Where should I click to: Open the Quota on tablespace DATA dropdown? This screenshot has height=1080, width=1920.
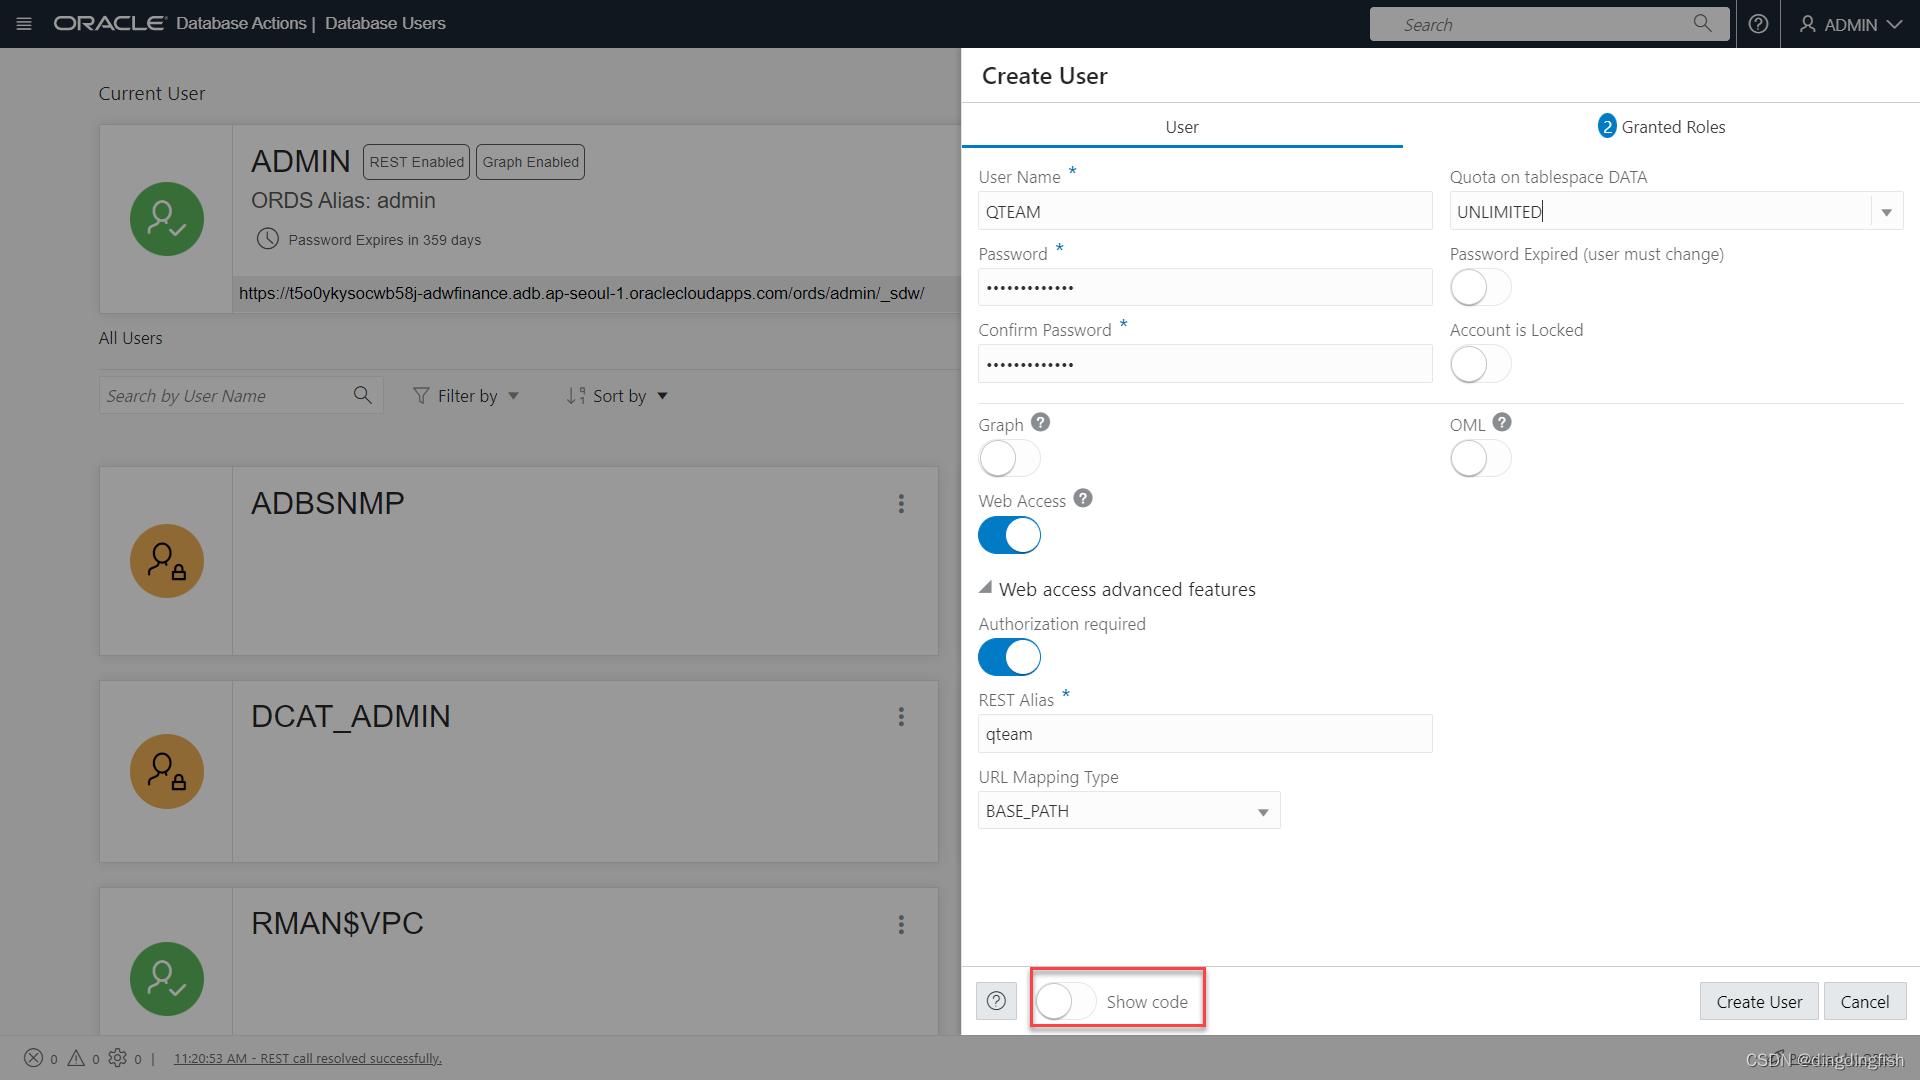(1886, 211)
